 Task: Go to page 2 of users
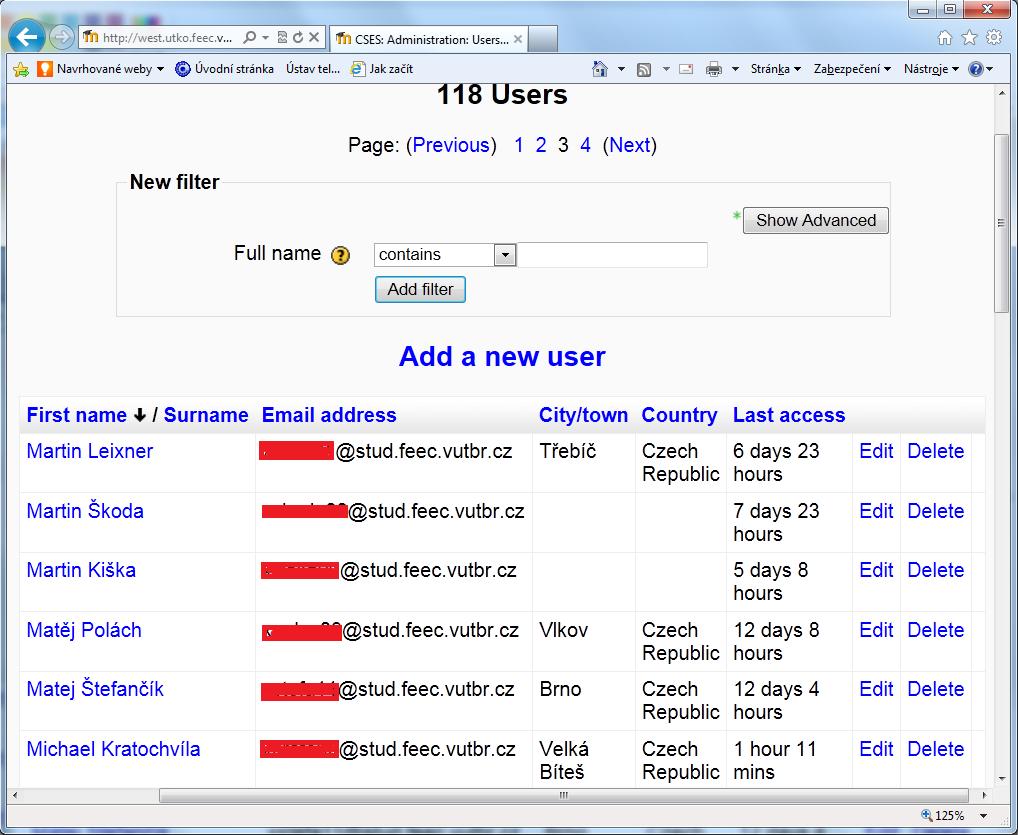[x=541, y=145]
